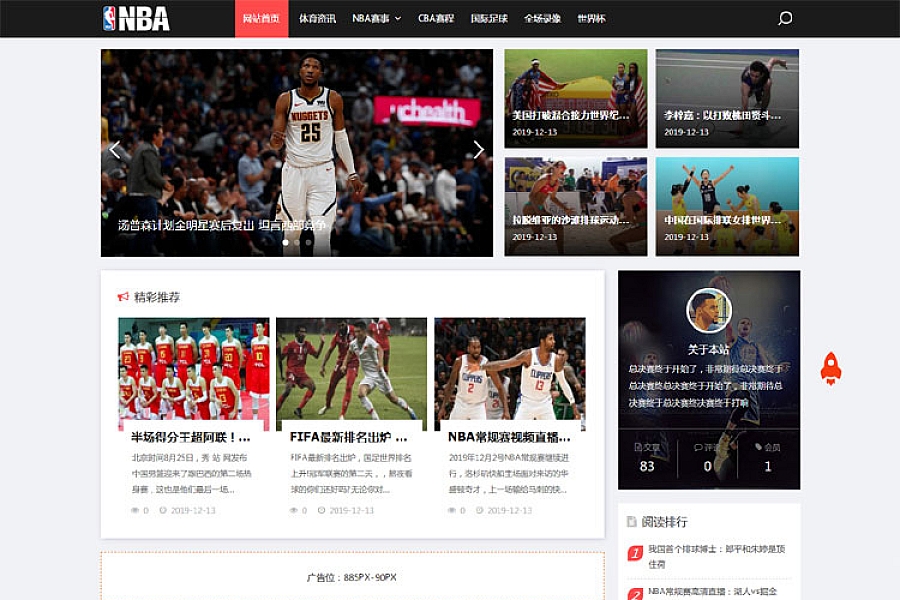Click the Clippers players article thumbnail

click(509, 374)
